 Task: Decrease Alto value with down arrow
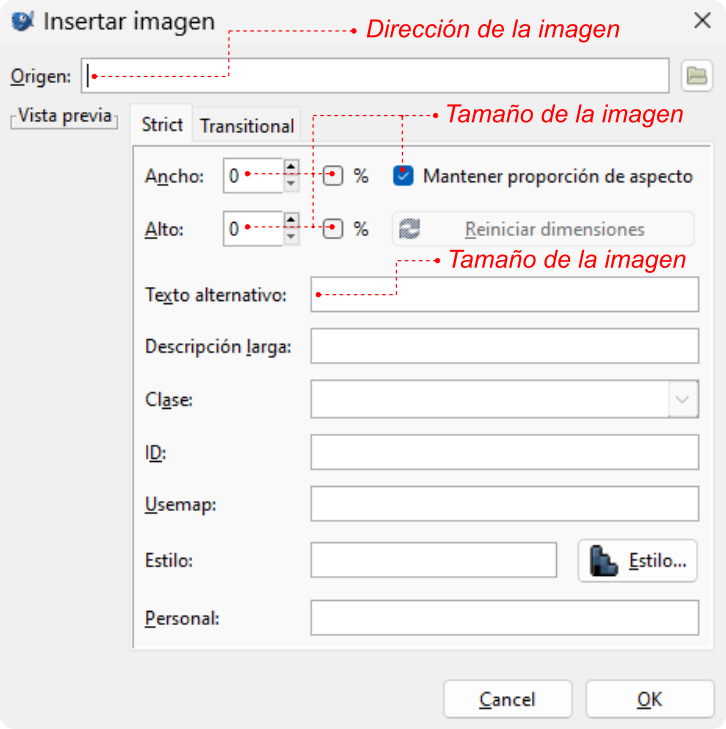pos(291,236)
